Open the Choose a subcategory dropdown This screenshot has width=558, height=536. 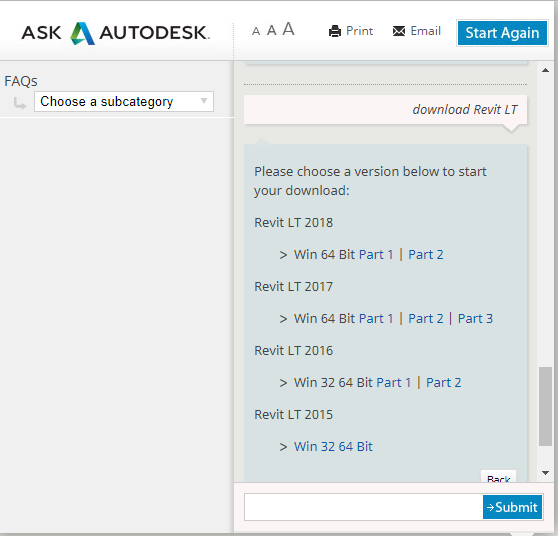124,101
